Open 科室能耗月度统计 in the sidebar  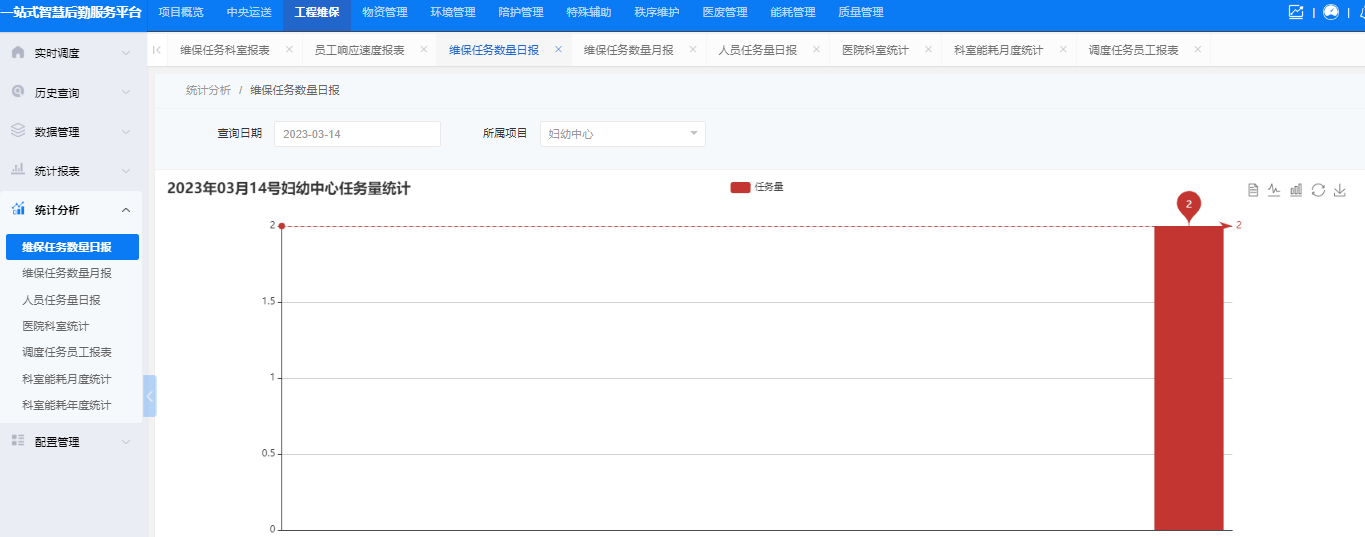coord(67,379)
